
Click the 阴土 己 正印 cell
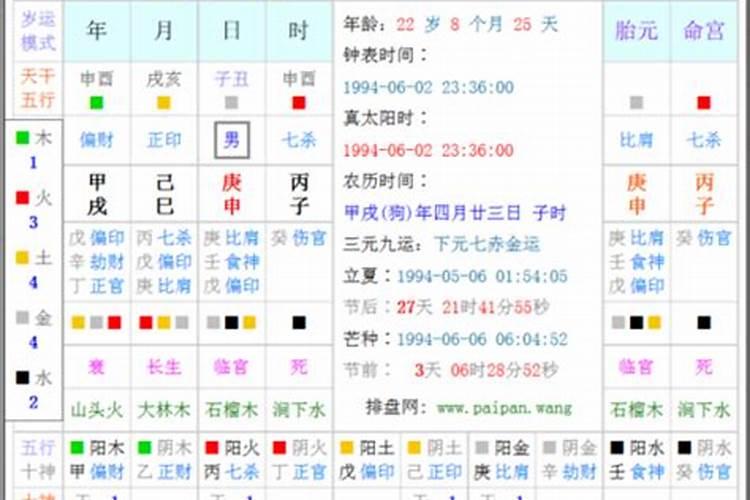(x=434, y=460)
